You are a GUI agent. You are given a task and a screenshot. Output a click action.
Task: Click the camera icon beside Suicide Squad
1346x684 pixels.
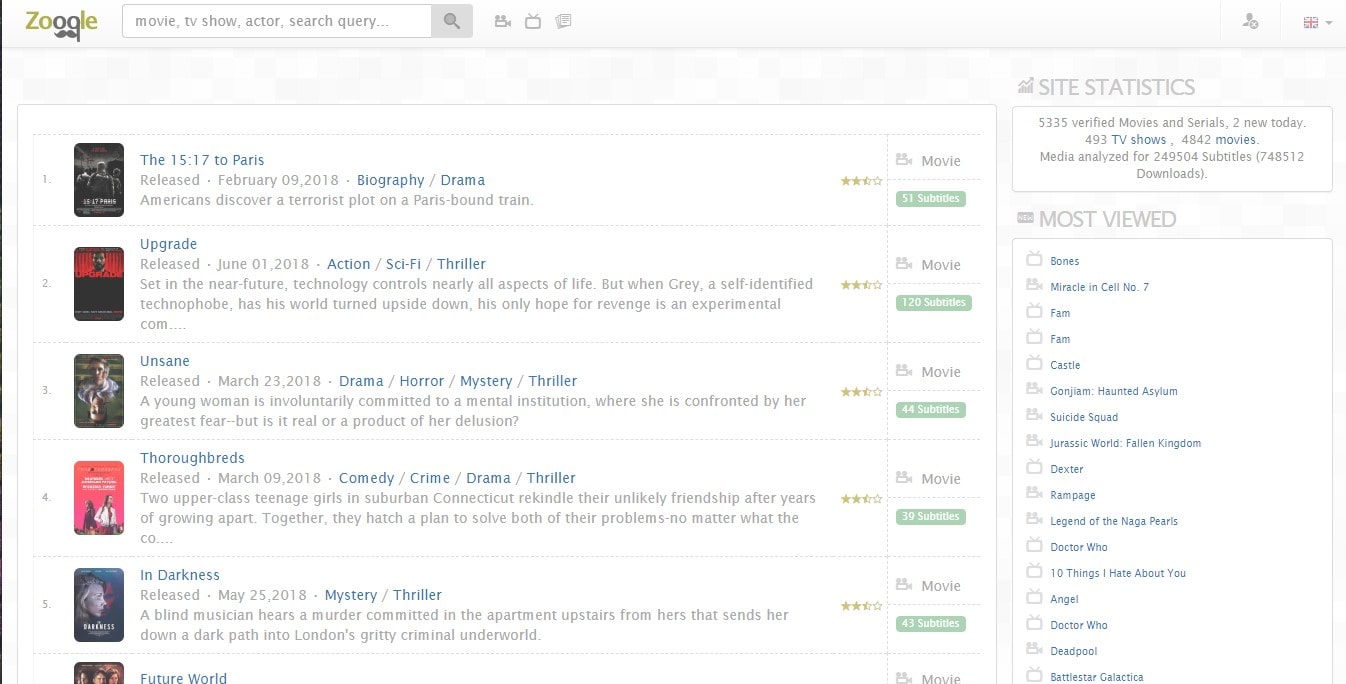(x=1034, y=416)
